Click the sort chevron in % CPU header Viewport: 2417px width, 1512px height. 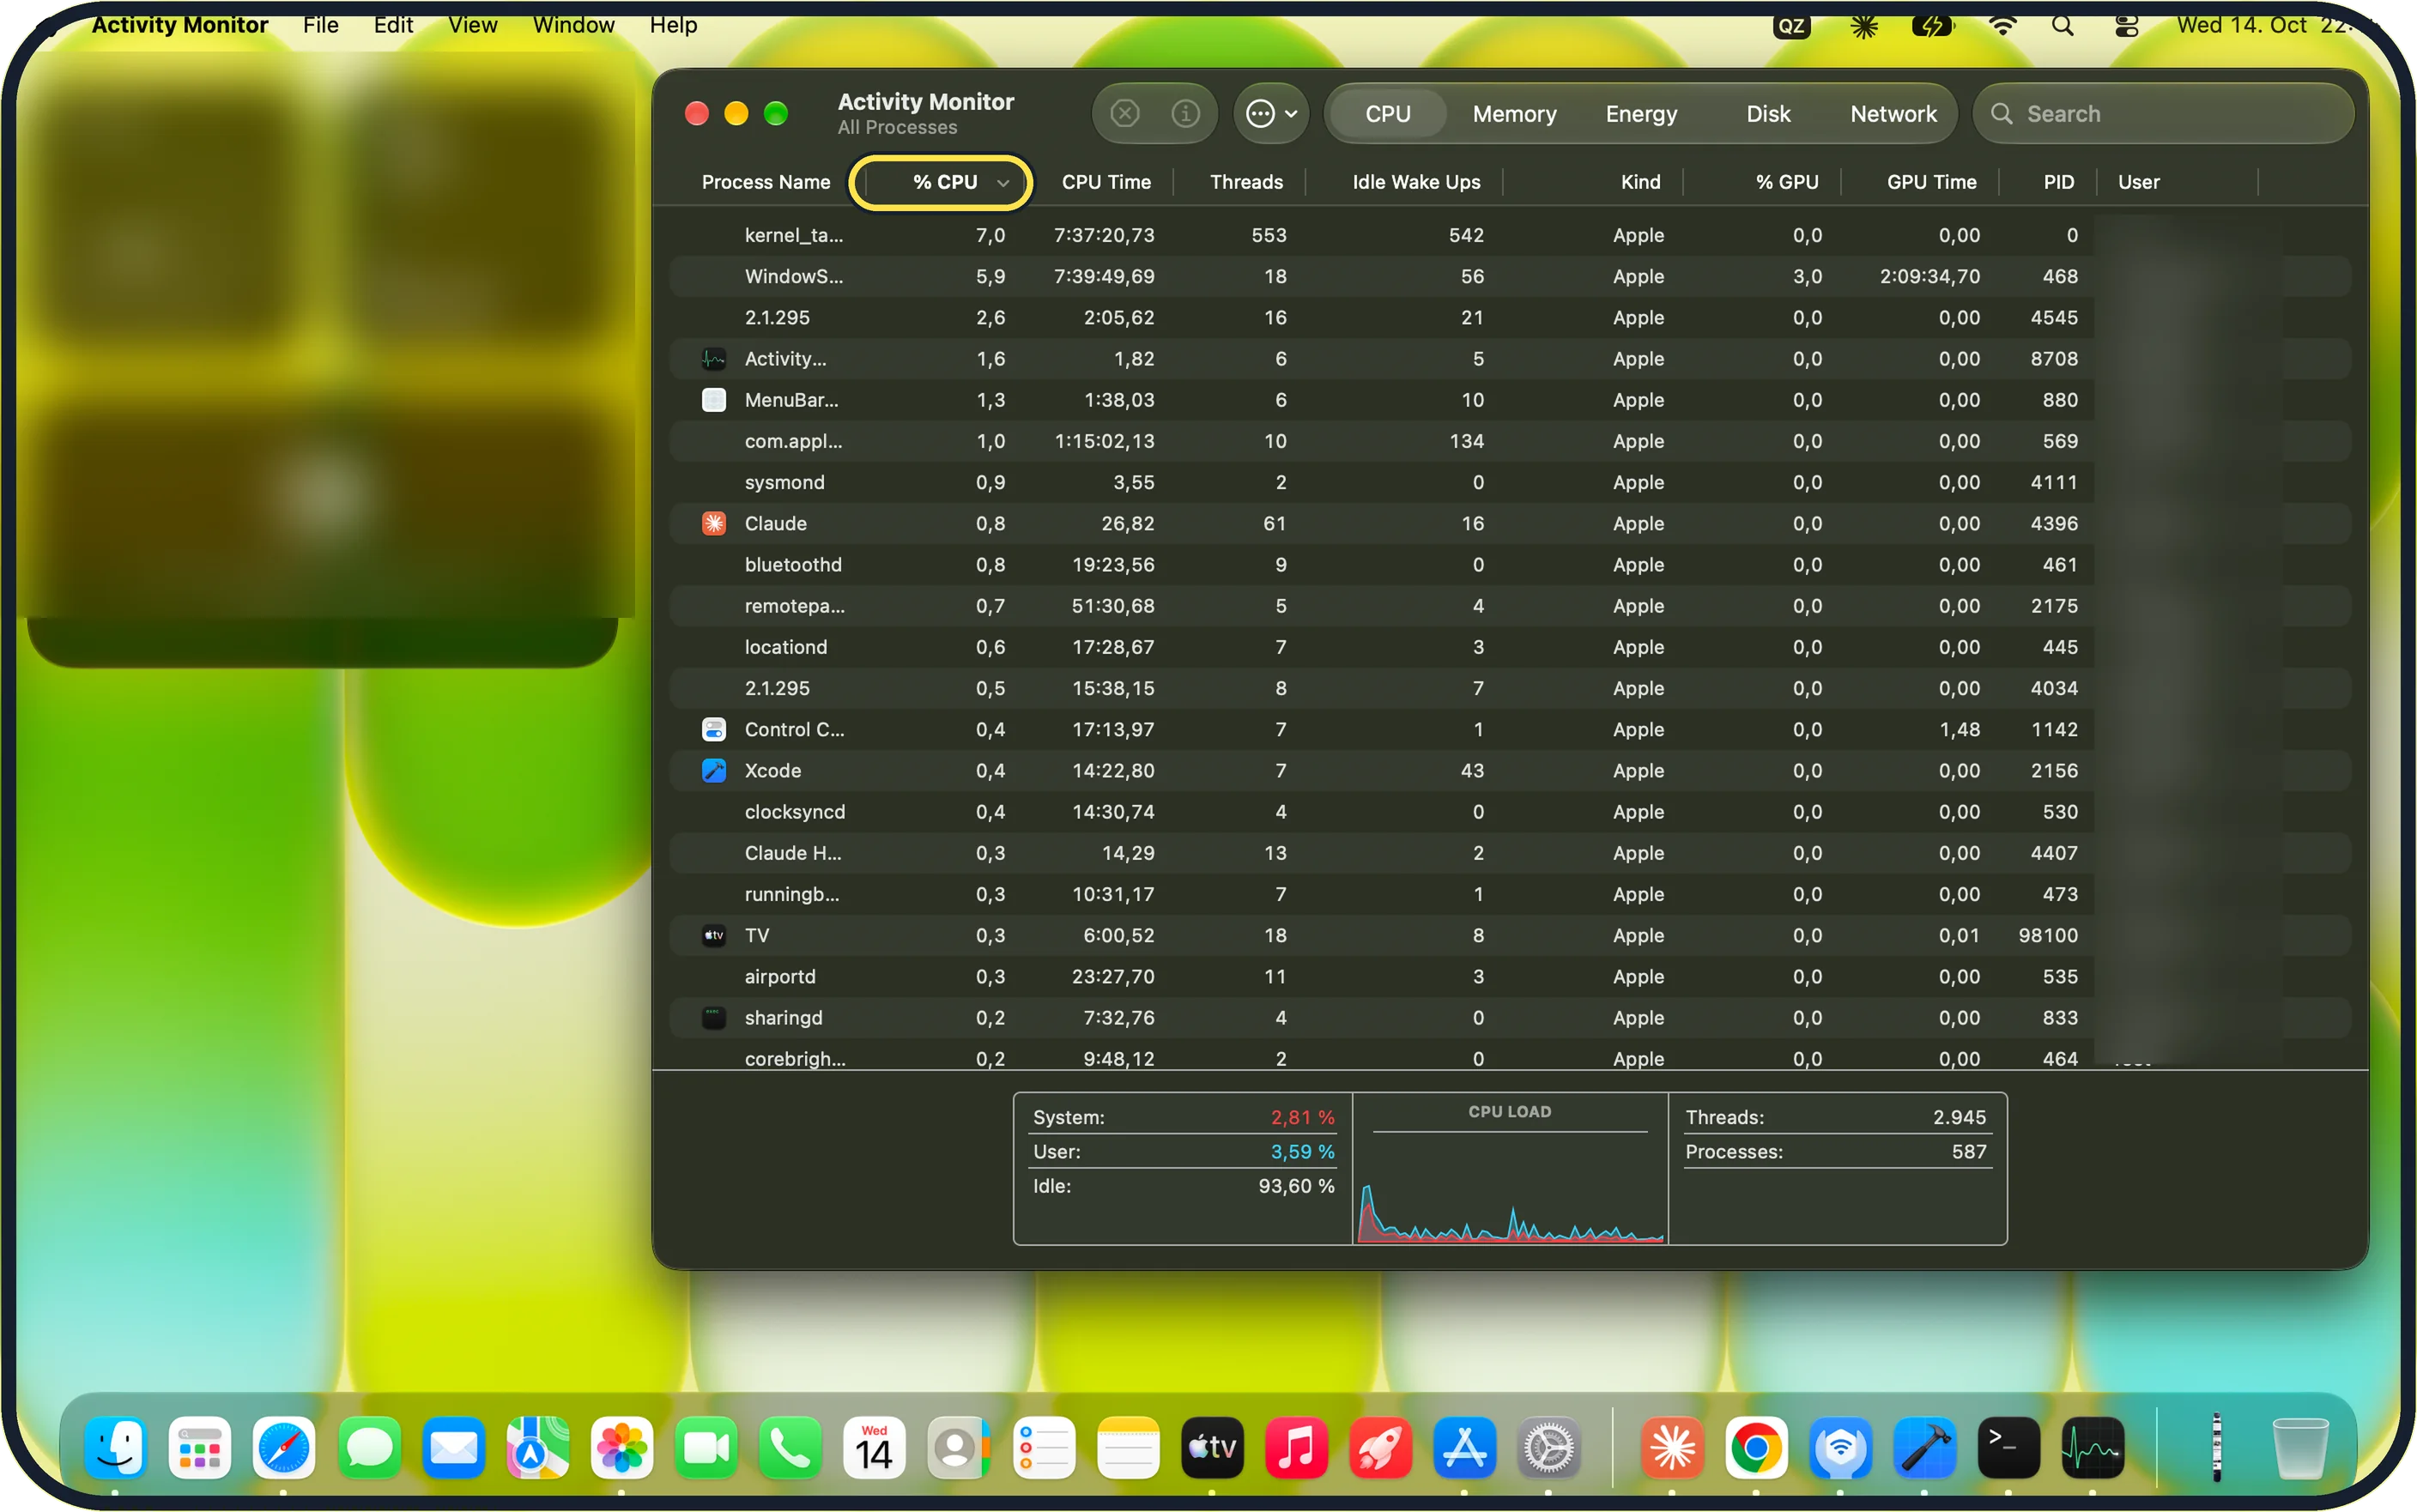(x=1002, y=183)
